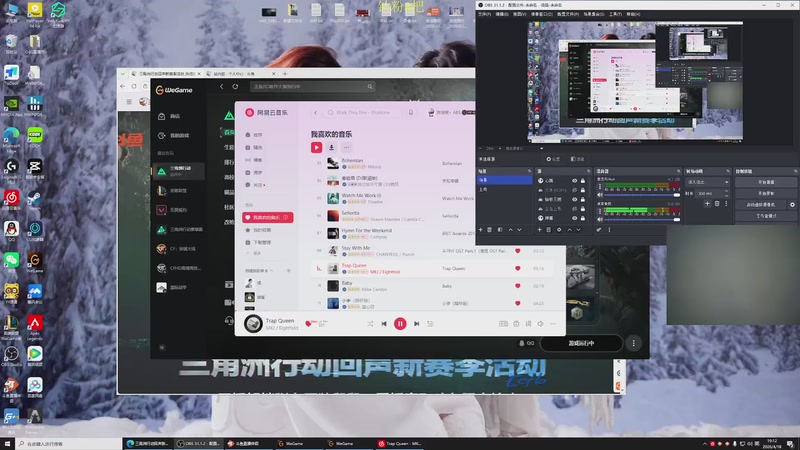This screenshot has width=800, height=450.
Task: Open the three-dot menu above the song list
Action: tap(346, 147)
